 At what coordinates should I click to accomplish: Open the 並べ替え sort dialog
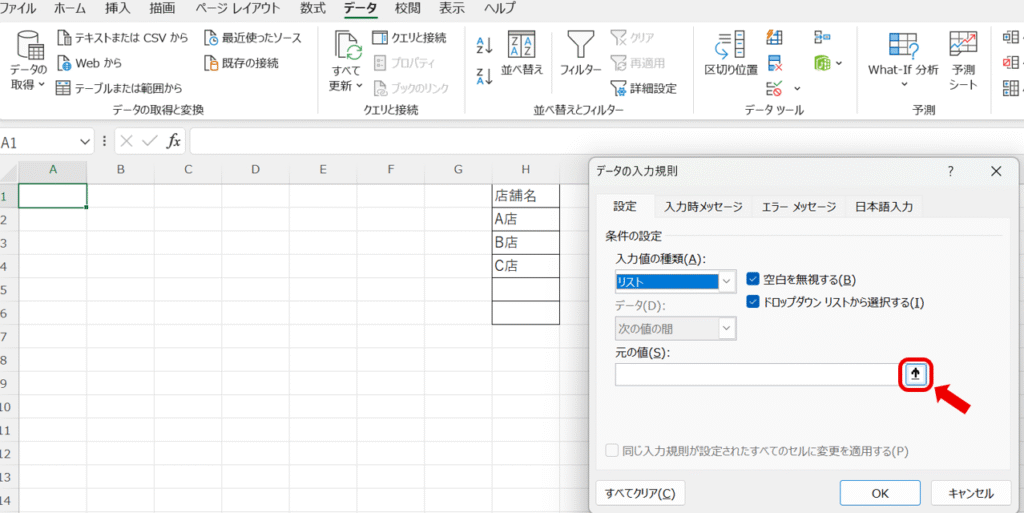(x=521, y=47)
